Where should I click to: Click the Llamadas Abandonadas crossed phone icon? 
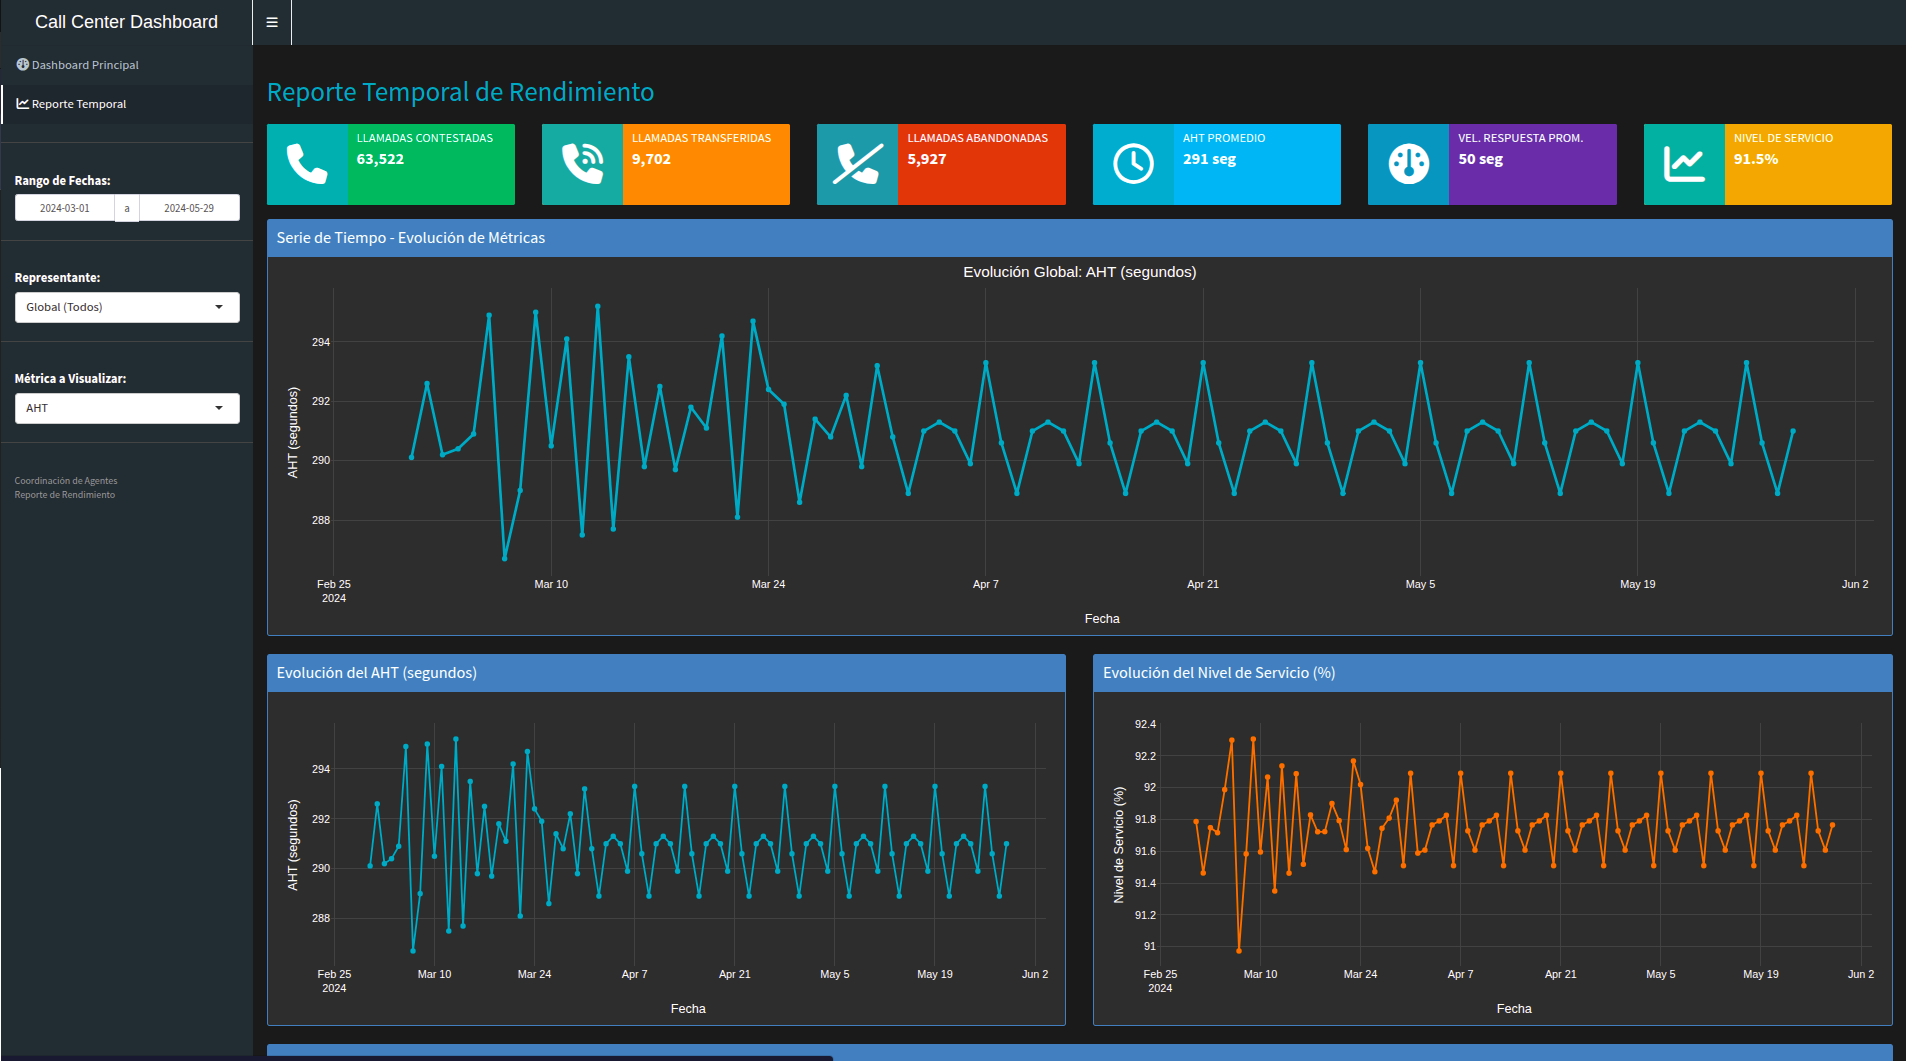tap(857, 164)
